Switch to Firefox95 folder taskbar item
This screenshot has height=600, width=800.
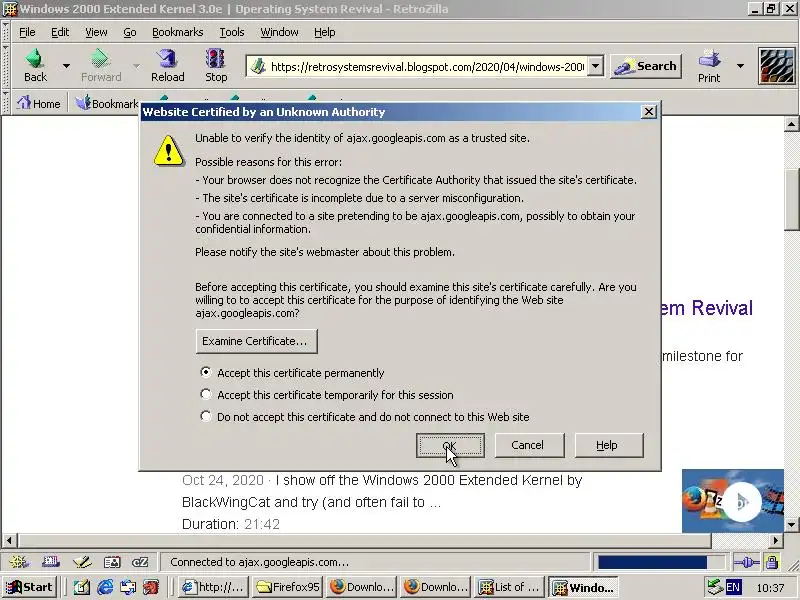coord(288,587)
